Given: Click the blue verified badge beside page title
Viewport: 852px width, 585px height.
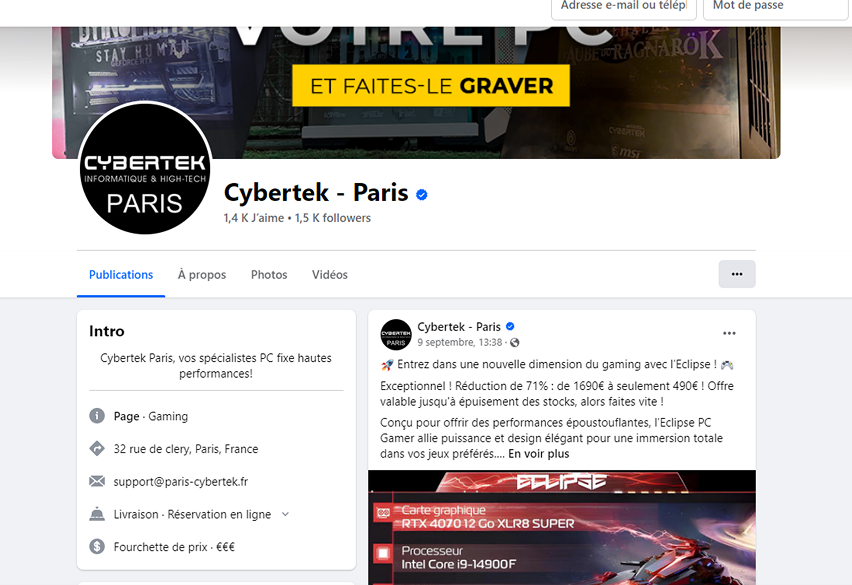Looking at the screenshot, I should coord(422,194).
